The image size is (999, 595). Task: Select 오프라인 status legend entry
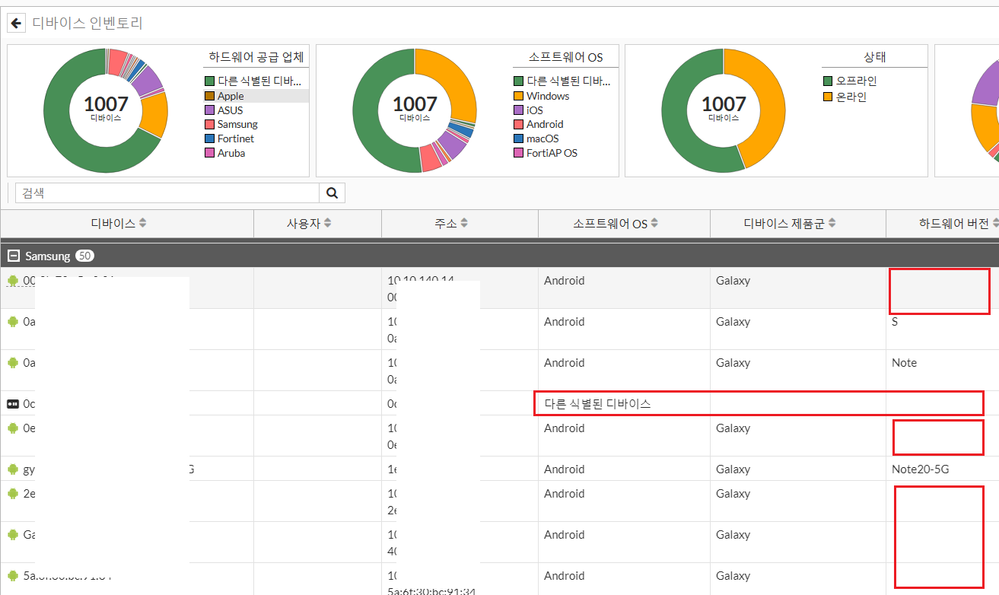point(850,81)
